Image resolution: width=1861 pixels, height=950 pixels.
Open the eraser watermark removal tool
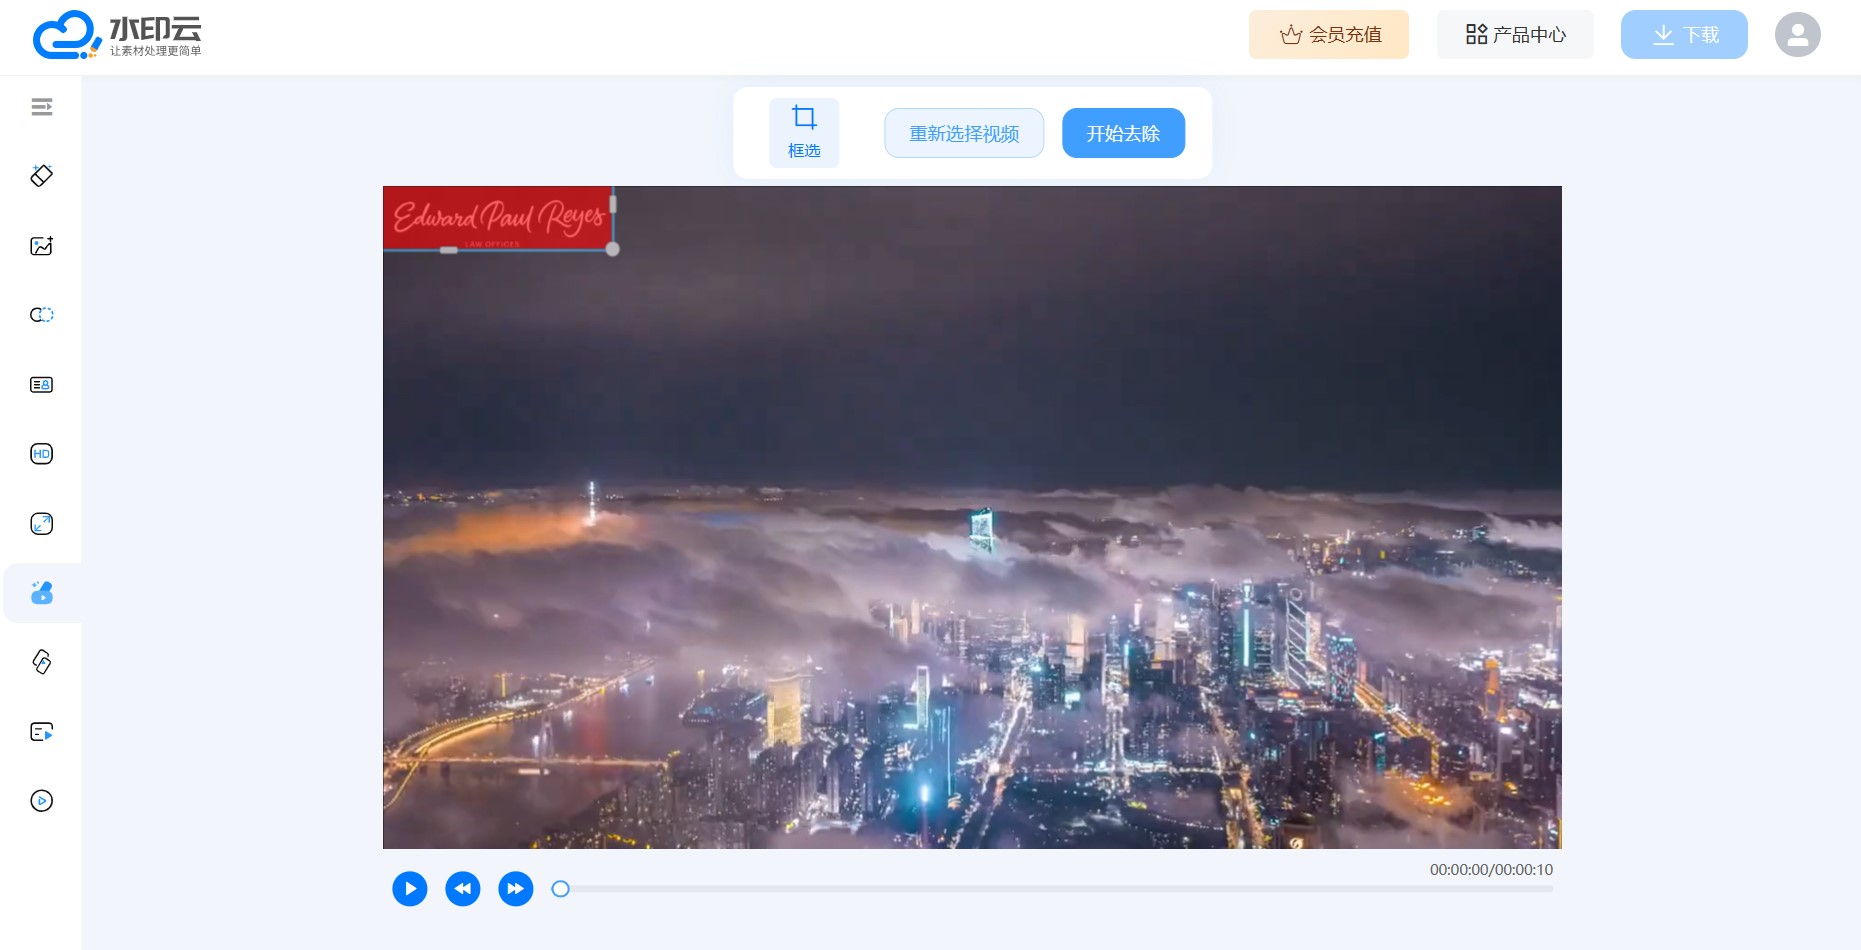(41, 176)
